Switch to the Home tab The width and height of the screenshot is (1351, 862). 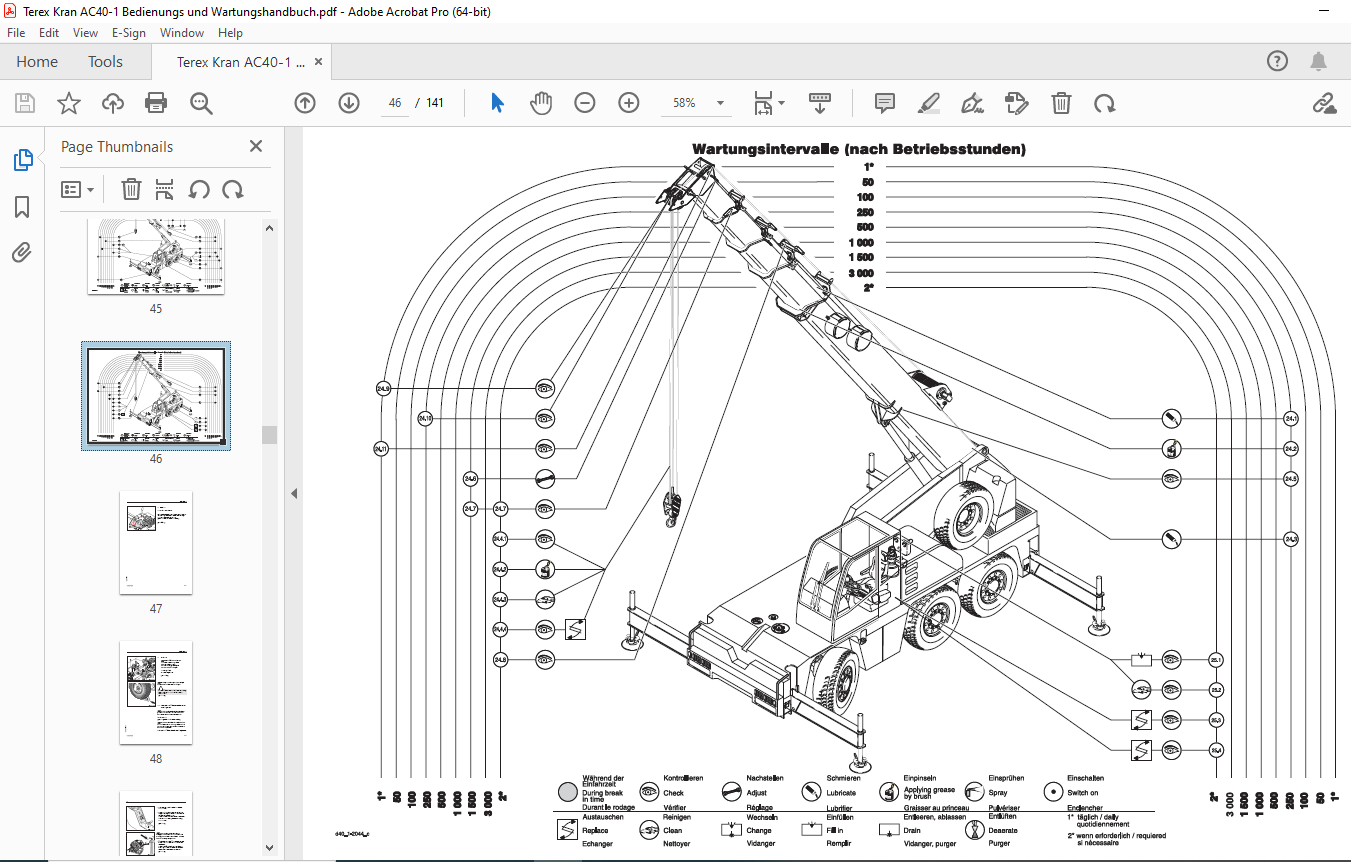click(37, 62)
